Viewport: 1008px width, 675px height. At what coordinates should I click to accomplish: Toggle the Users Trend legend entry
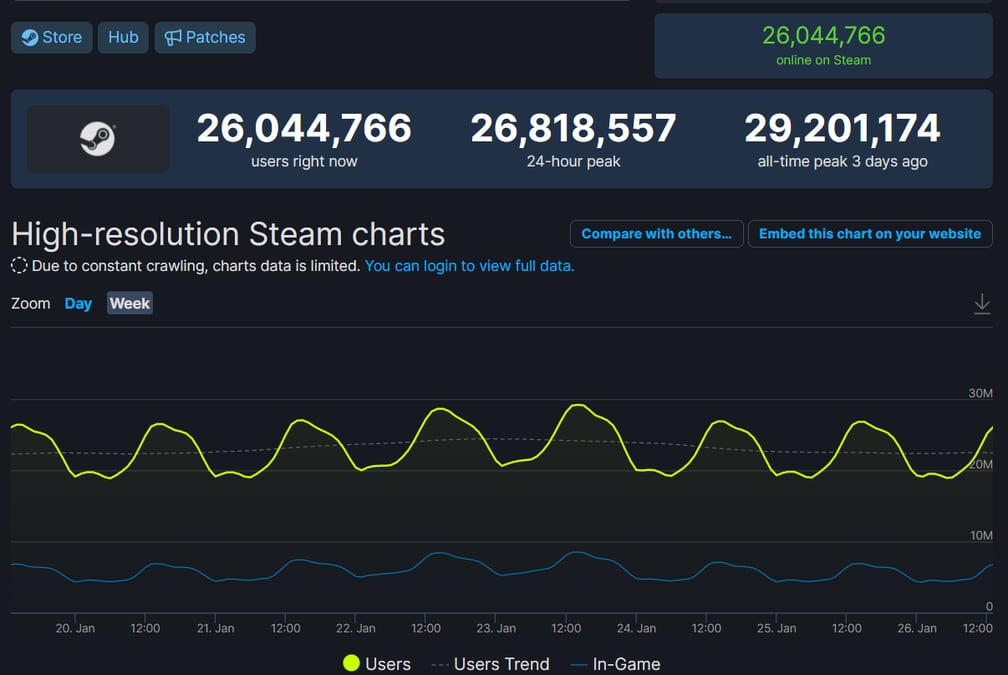pyautogui.click(x=490, y=663)
